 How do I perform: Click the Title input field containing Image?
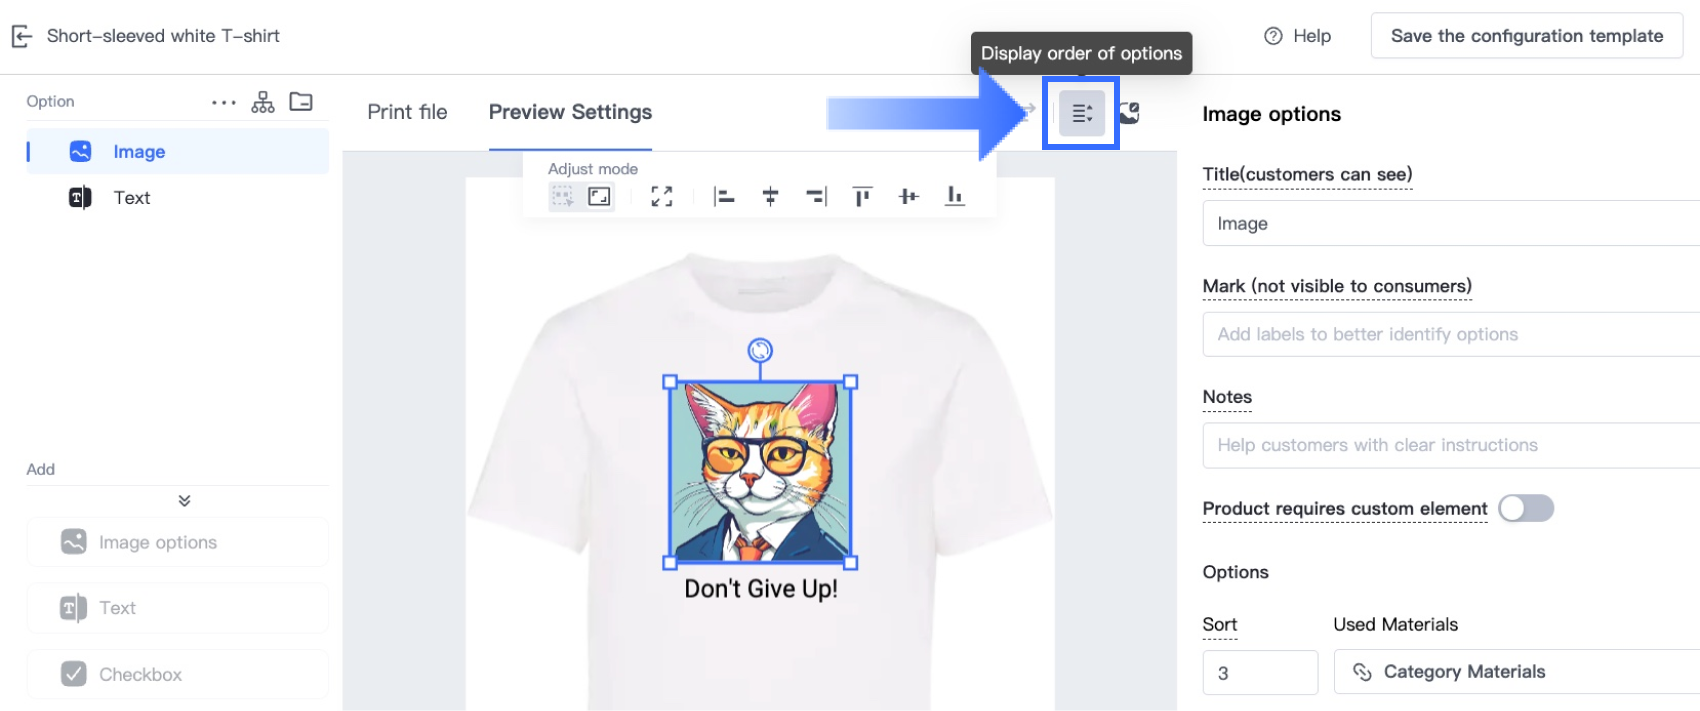1451,223
